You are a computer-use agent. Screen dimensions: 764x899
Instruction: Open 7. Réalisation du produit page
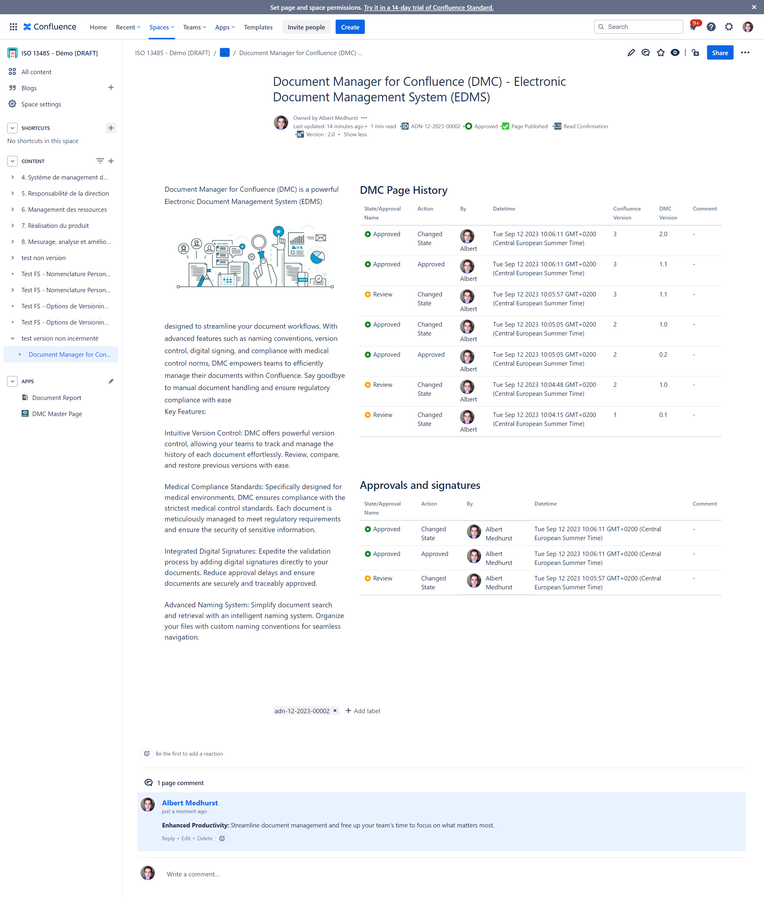(x=55, y=226)
